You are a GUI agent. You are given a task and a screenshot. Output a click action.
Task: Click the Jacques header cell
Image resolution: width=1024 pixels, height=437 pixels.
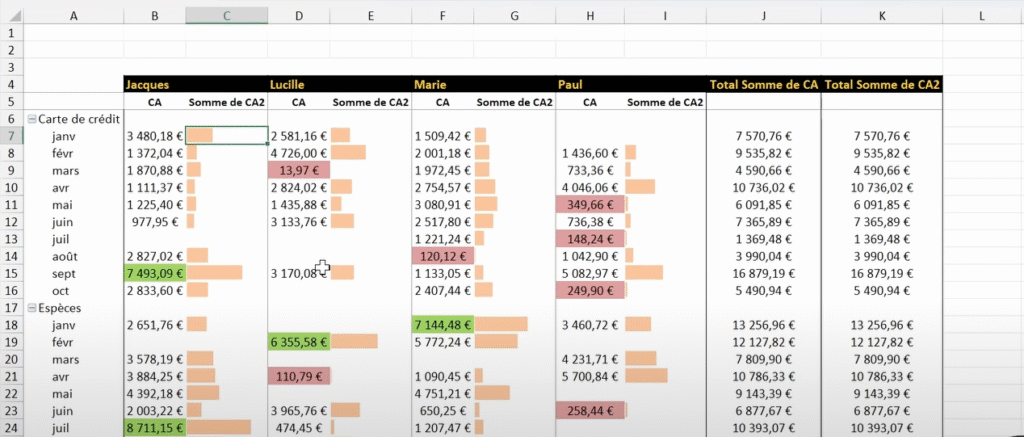point(155,84)
